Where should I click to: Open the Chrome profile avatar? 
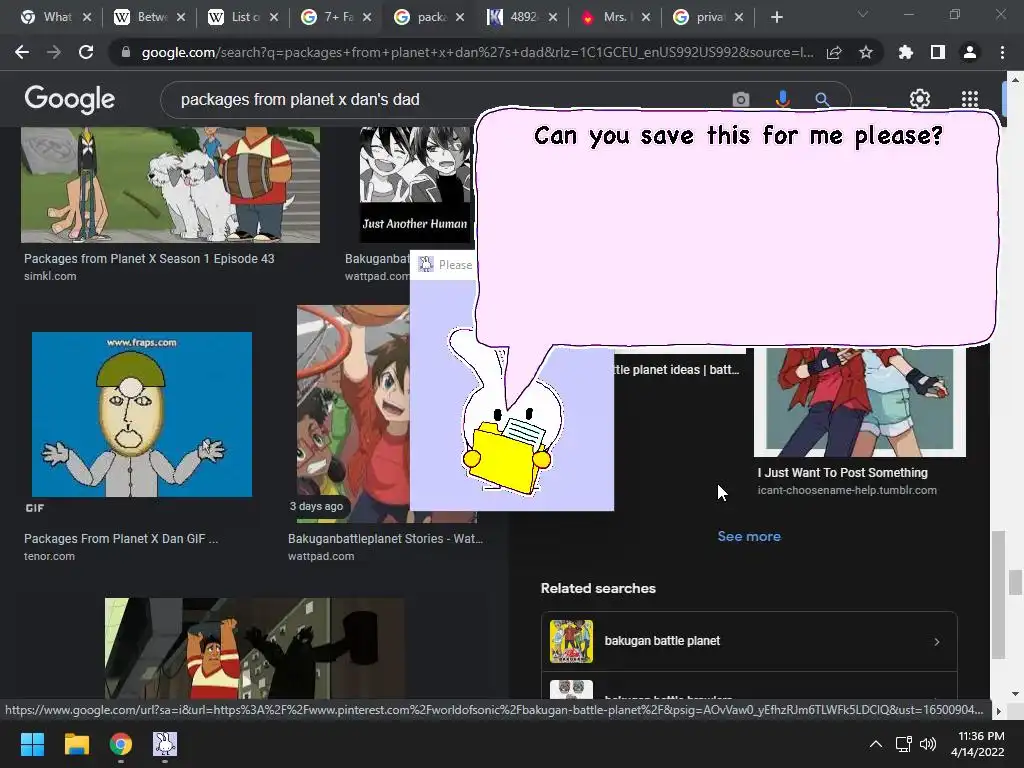pyautogui.click(x=970, y=52)
